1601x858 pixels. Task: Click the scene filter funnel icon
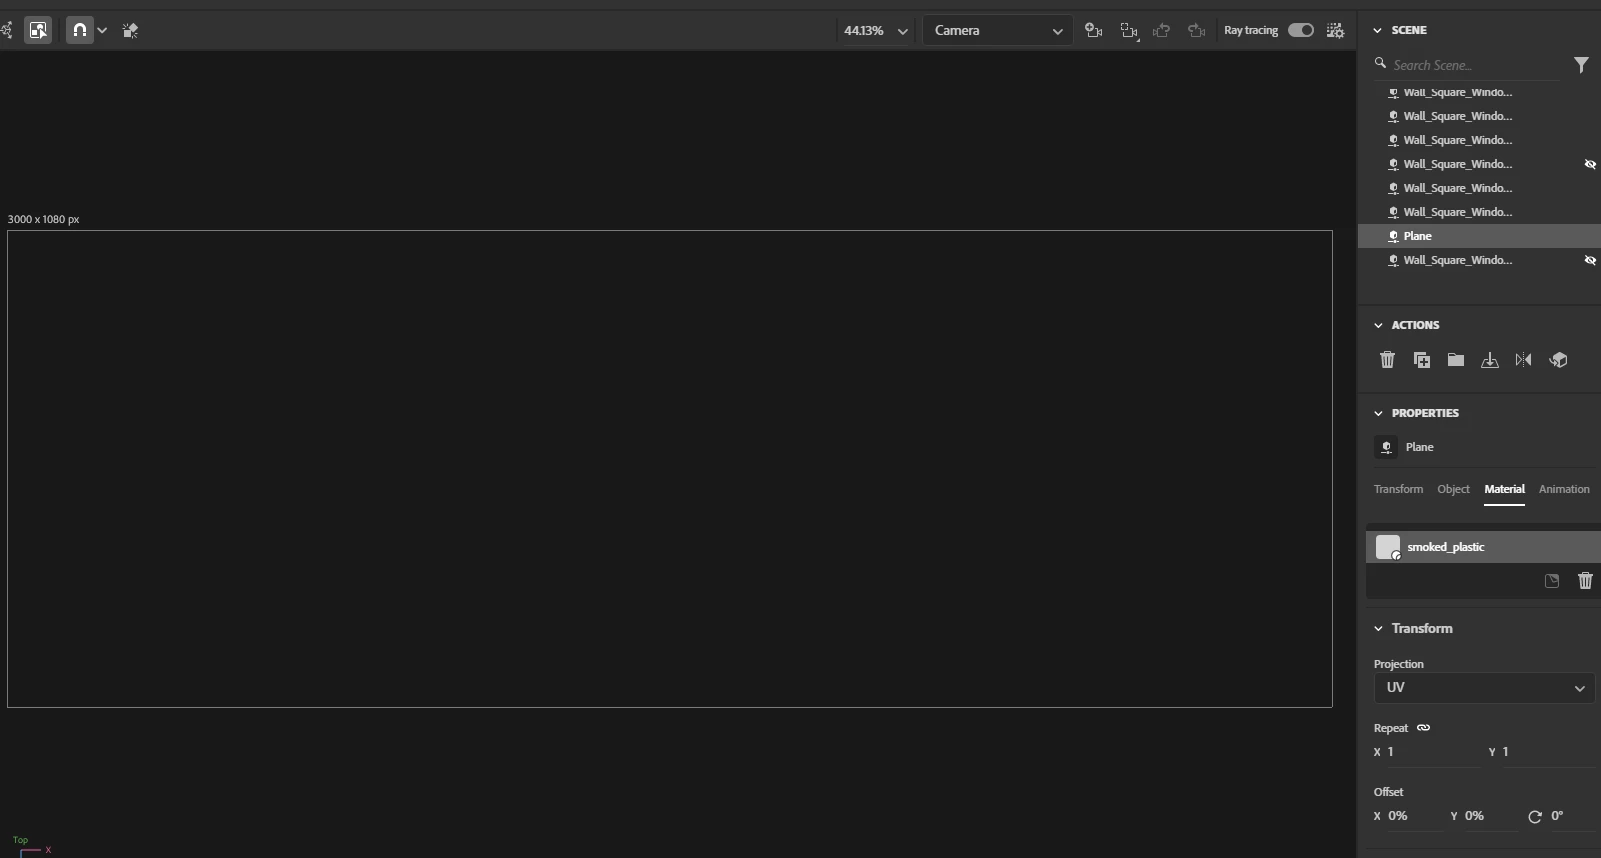pos(1581,65)
